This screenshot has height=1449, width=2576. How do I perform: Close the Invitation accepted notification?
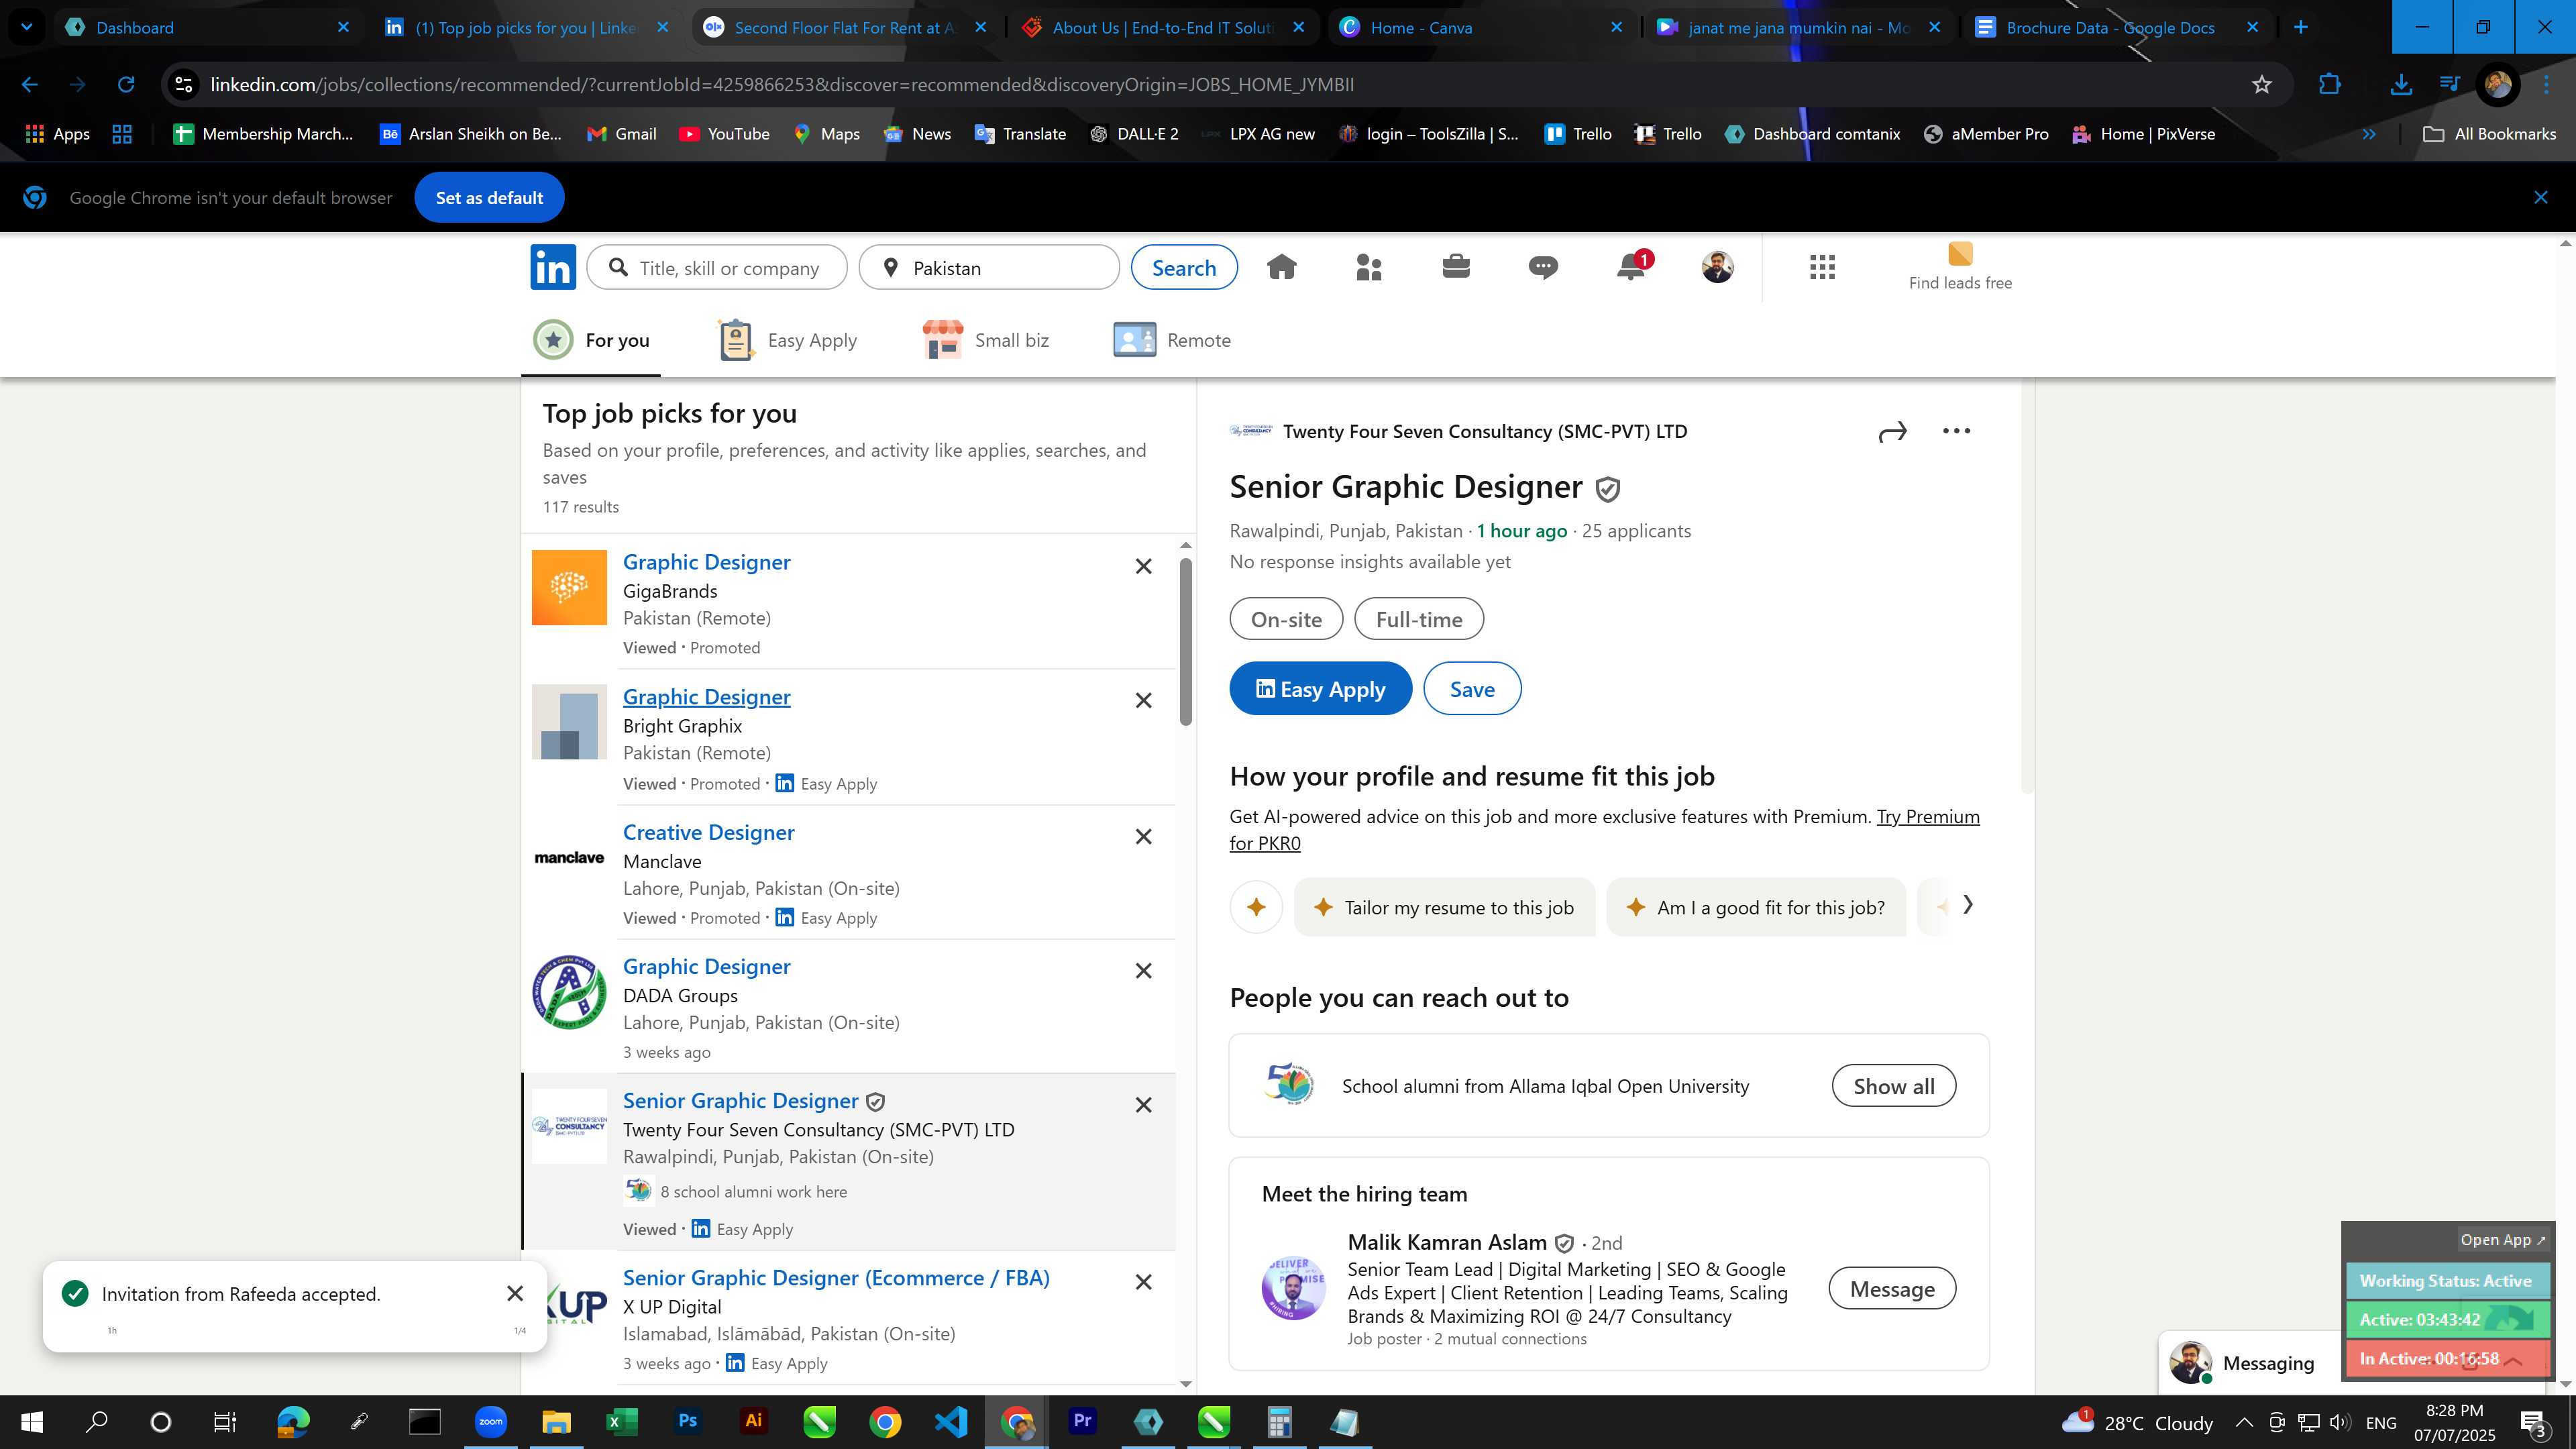[x=515, y=1294]
